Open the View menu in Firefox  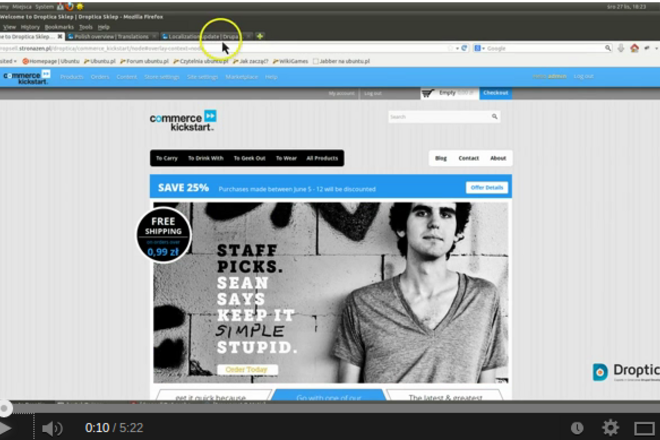click(x=9, y=27)
